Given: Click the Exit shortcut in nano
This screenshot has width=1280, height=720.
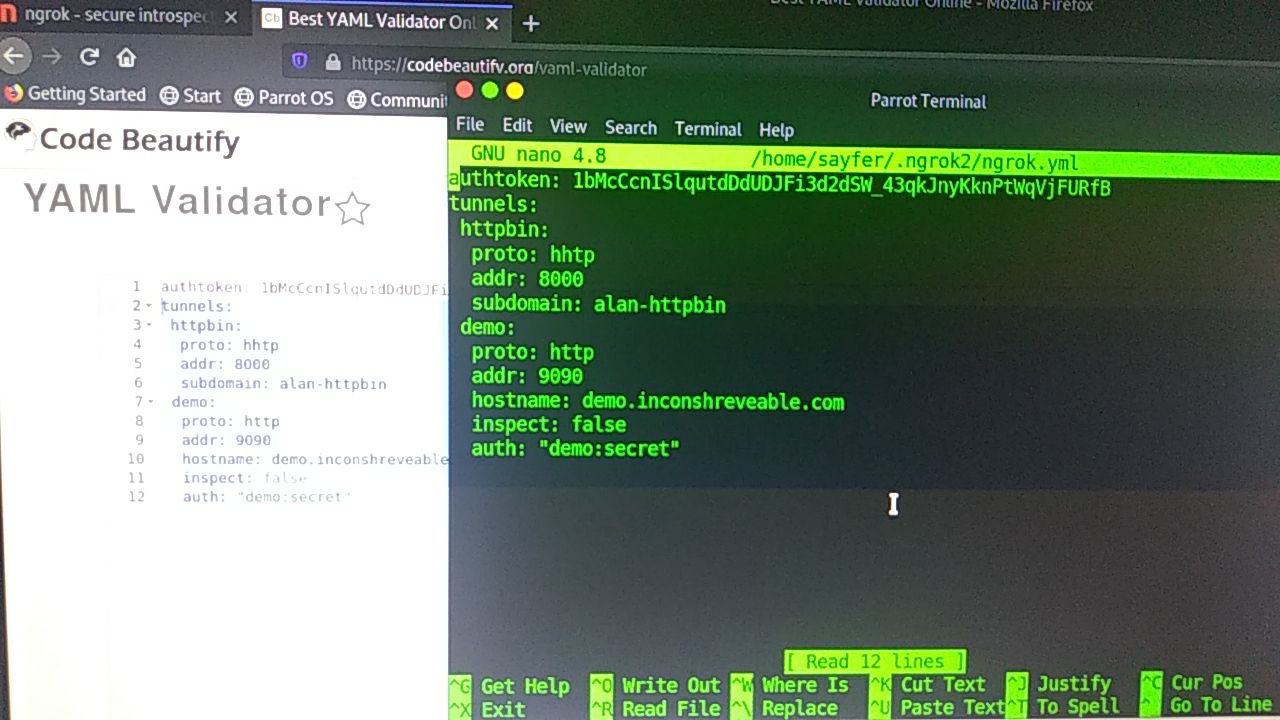Looking at the screenshot, I should click(x=487, y=709).
